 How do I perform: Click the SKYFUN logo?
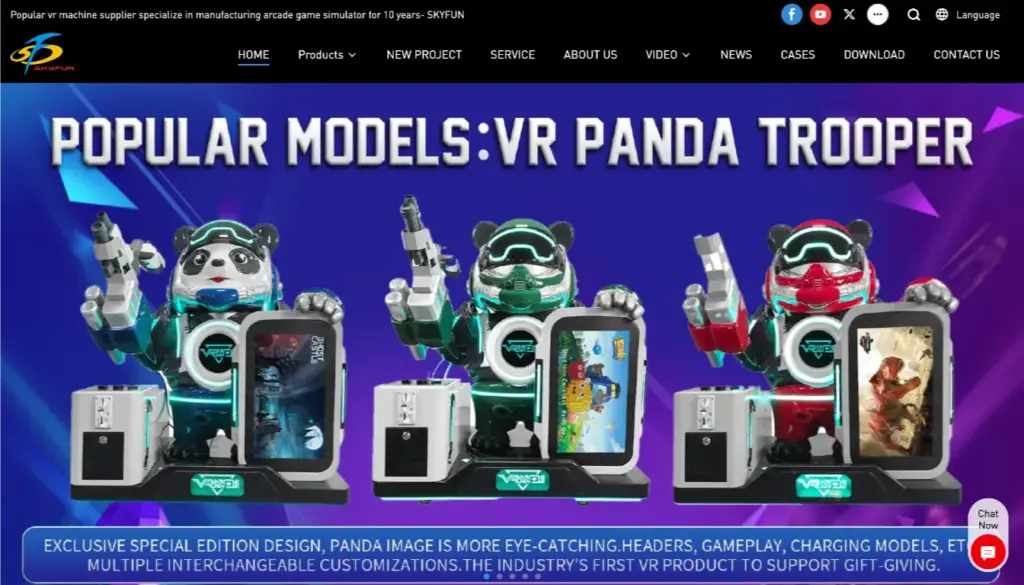click(x=42, y=53)
